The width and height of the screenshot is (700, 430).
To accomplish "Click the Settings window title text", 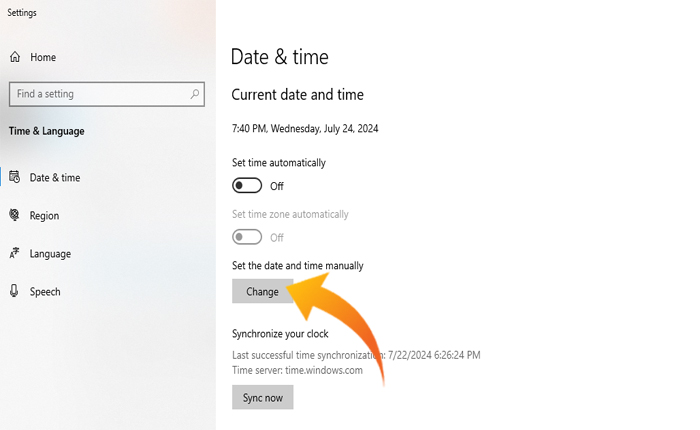I will coord(22,13).
